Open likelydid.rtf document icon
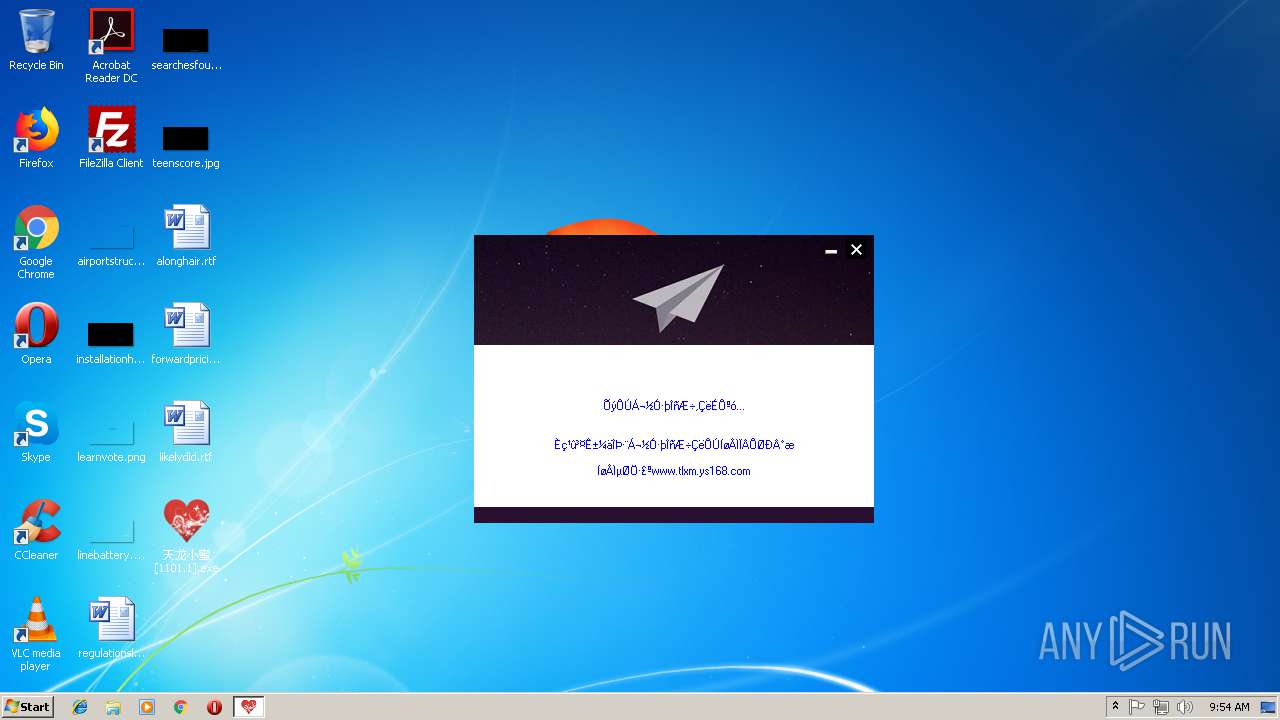Image resolution: width=1280 pixels, height=720 pixels. click(x=186, y=432)
